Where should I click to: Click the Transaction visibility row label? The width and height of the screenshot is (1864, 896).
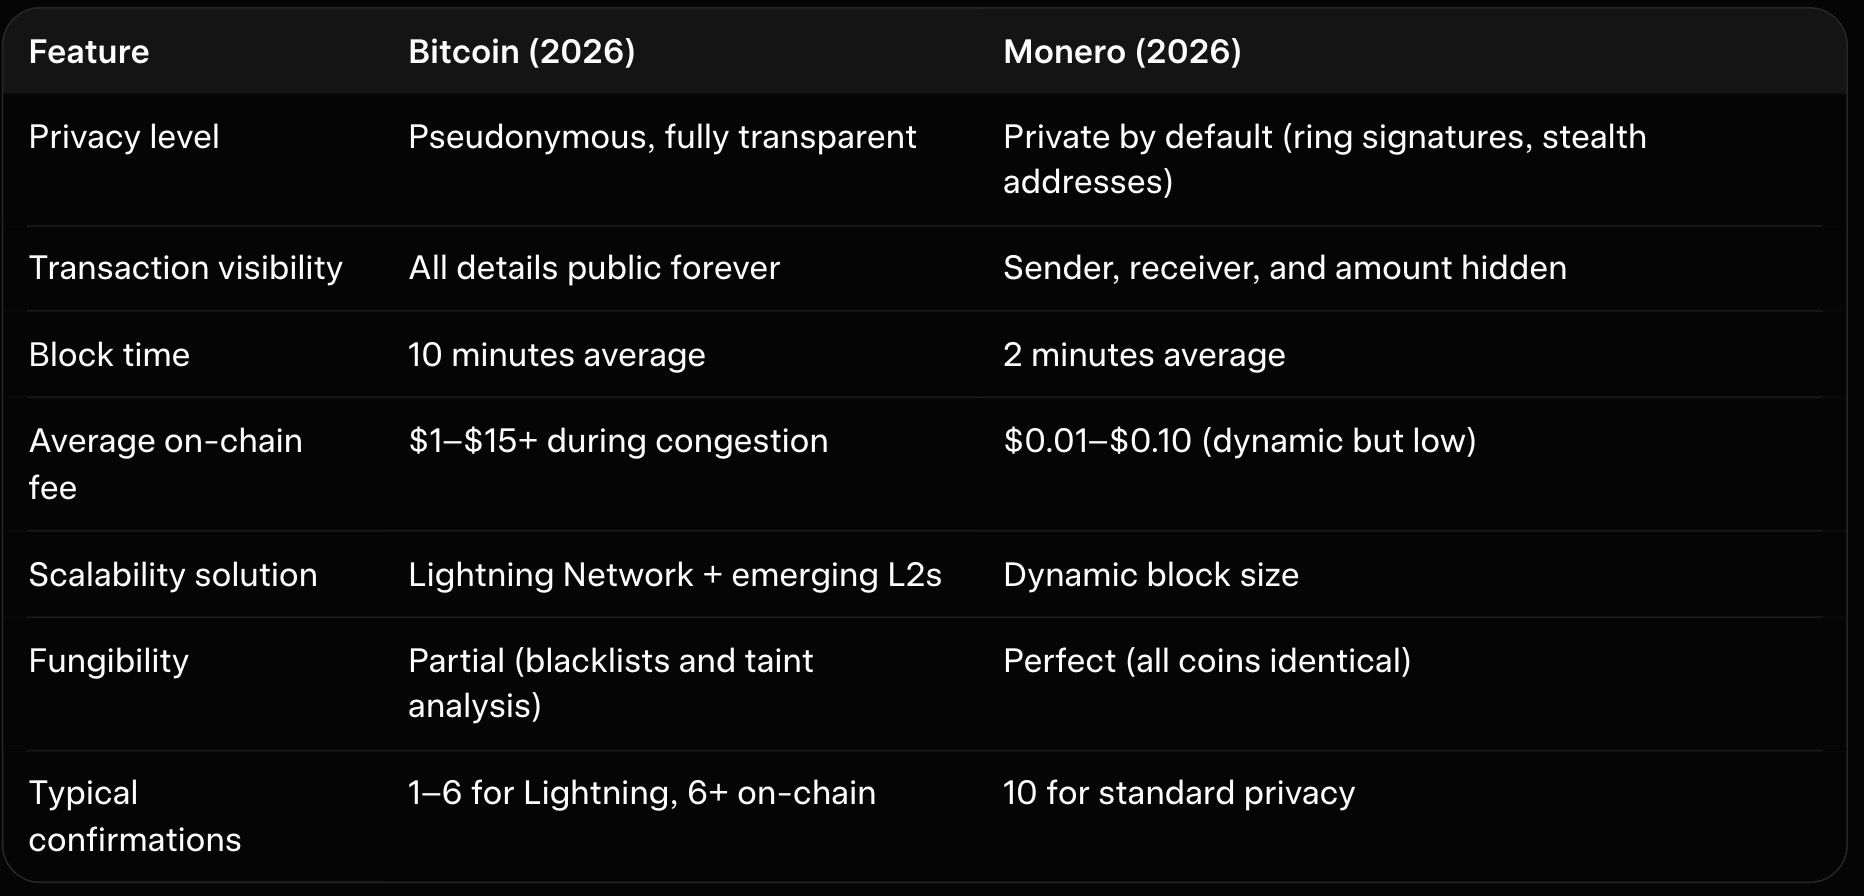[x=186, y=268]
